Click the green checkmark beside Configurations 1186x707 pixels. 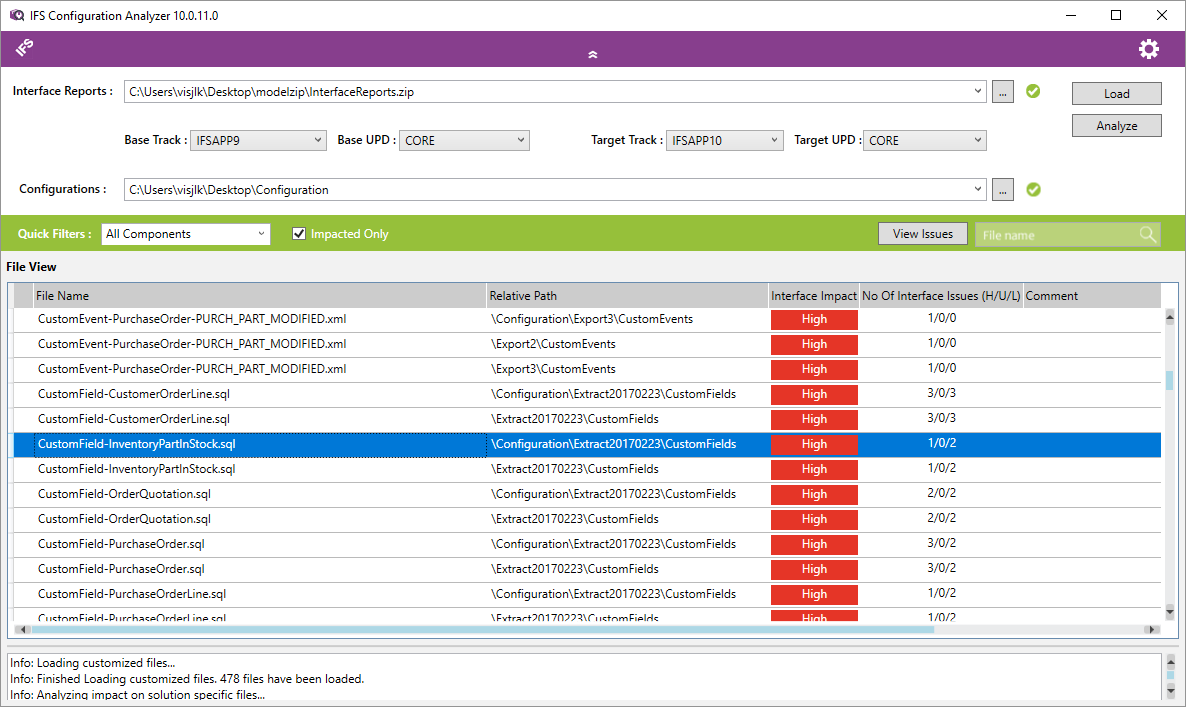coord(1033,189)
